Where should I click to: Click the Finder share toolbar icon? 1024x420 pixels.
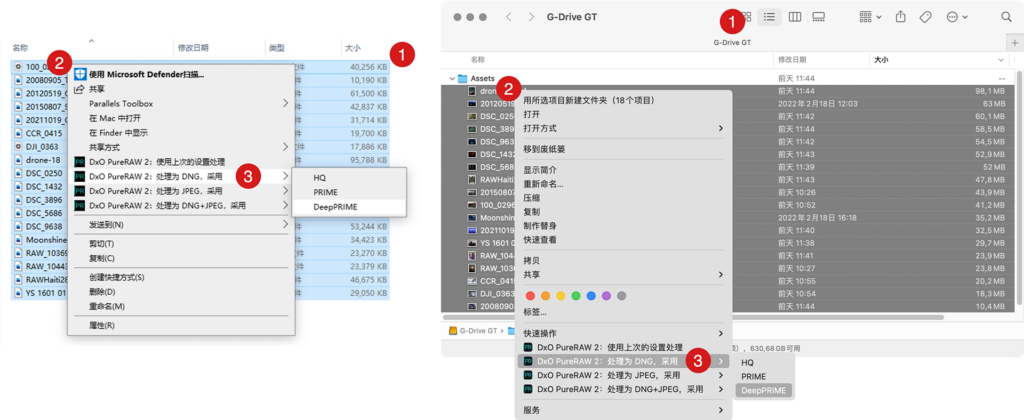[x=901, y=17]
